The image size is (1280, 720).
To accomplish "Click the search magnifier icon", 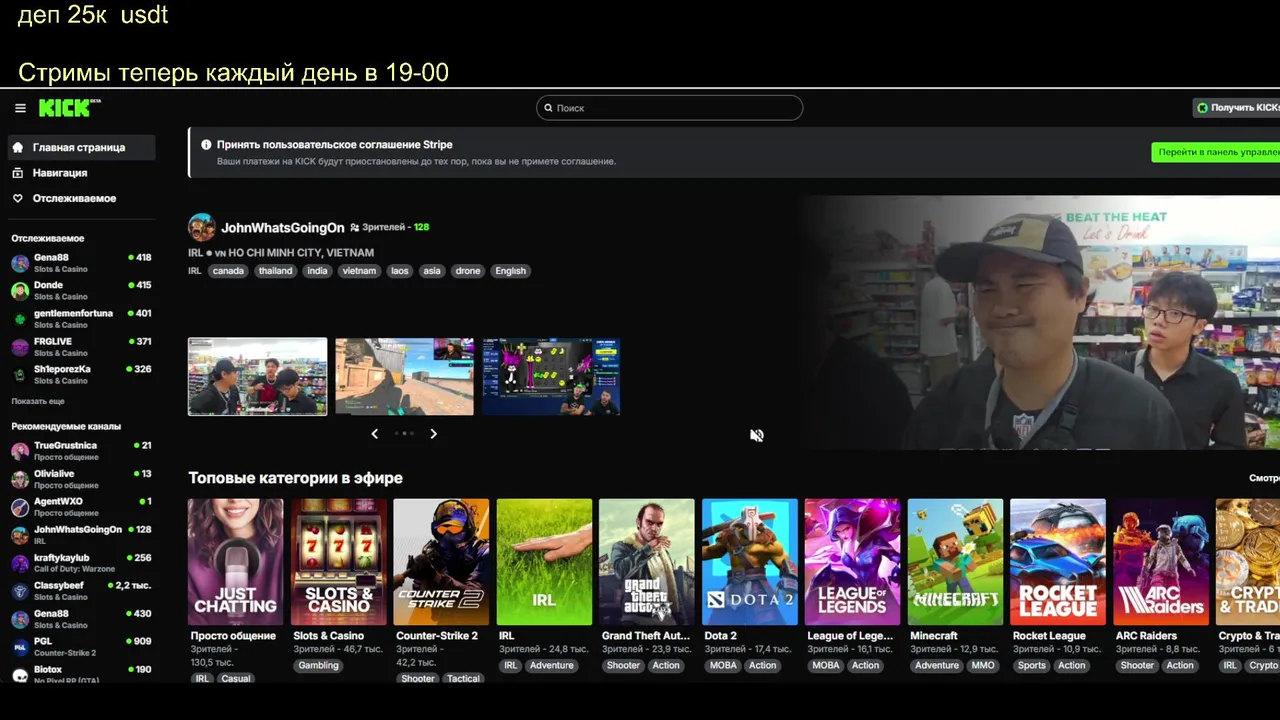I will [547, 108].
